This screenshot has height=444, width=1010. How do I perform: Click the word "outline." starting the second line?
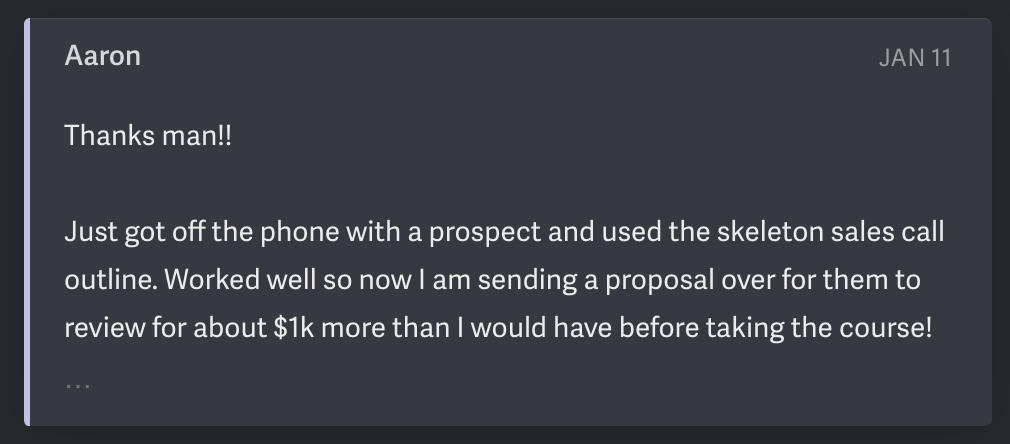pyautogui.click(x=111, y=280)
